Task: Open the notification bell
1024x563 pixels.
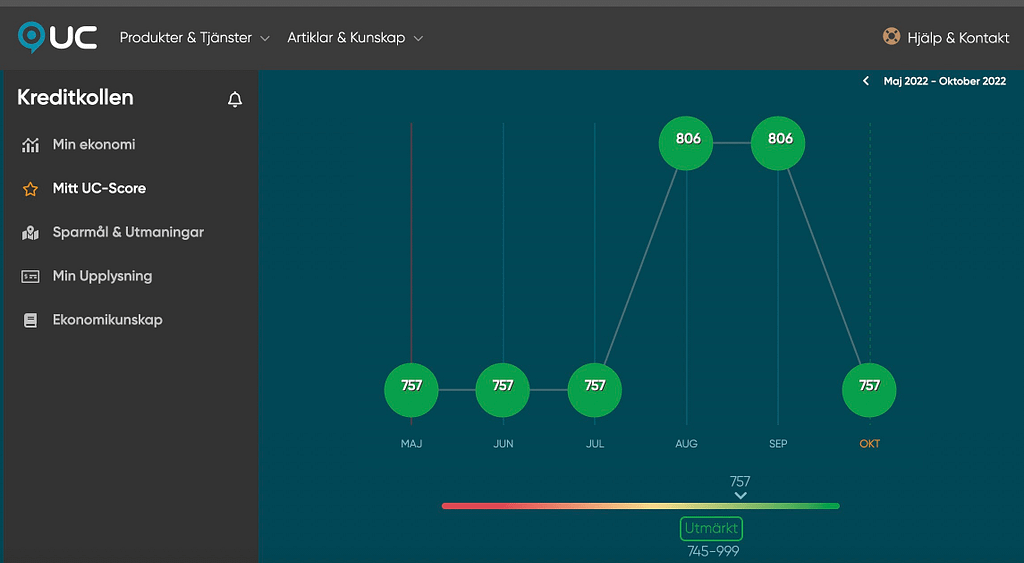Action: tap(235, 99)
